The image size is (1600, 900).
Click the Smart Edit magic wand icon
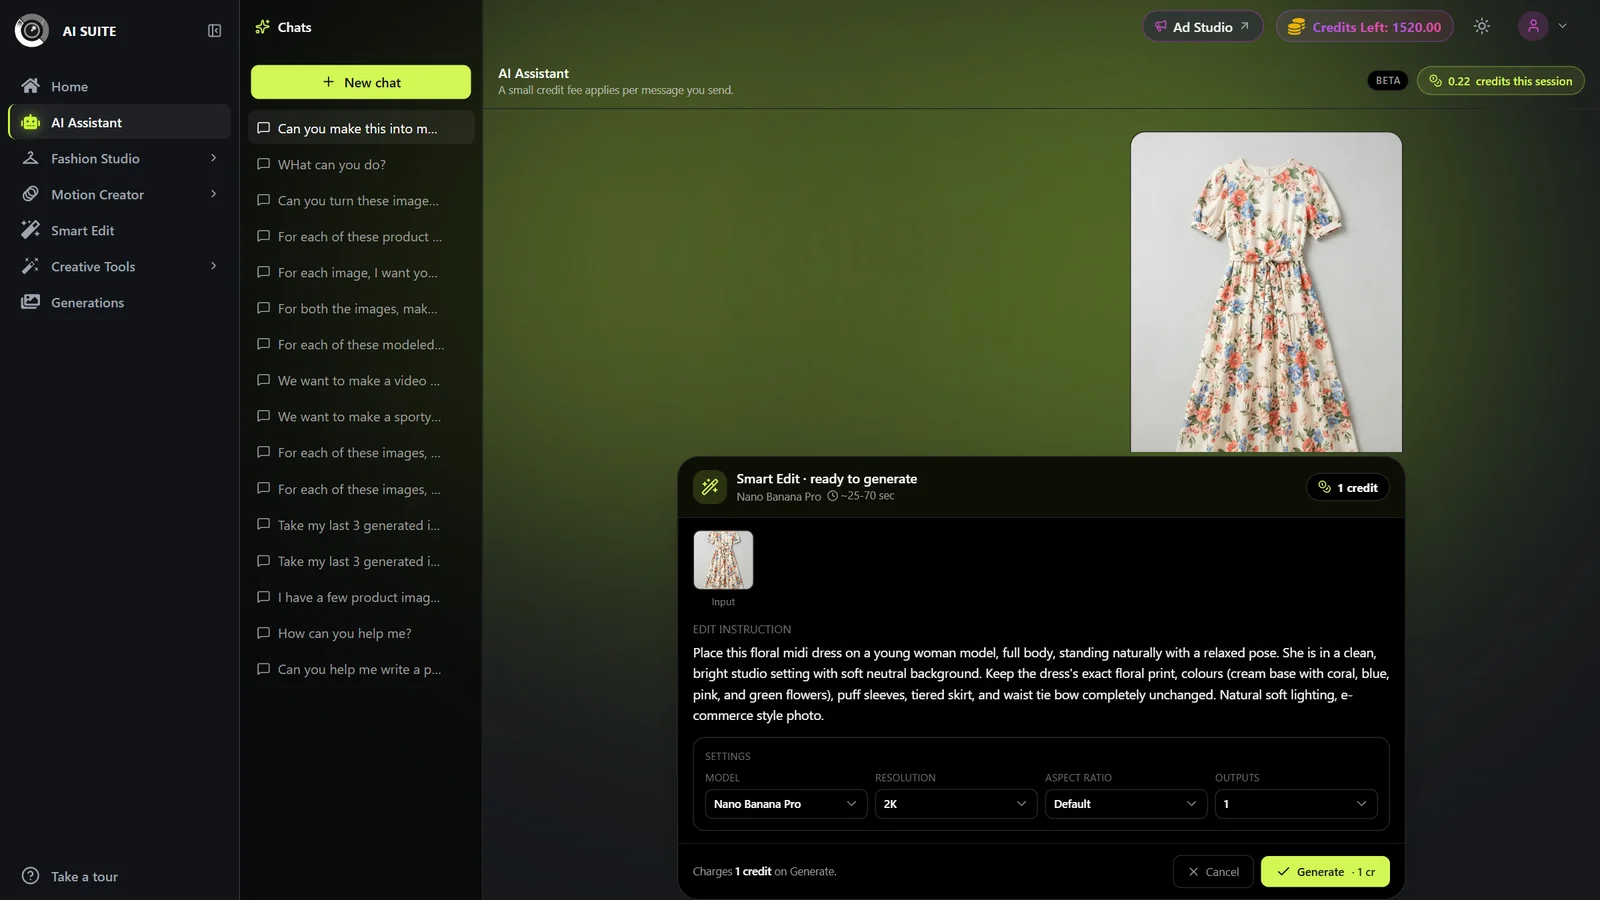pyautogui.click(x=710, y=487)
